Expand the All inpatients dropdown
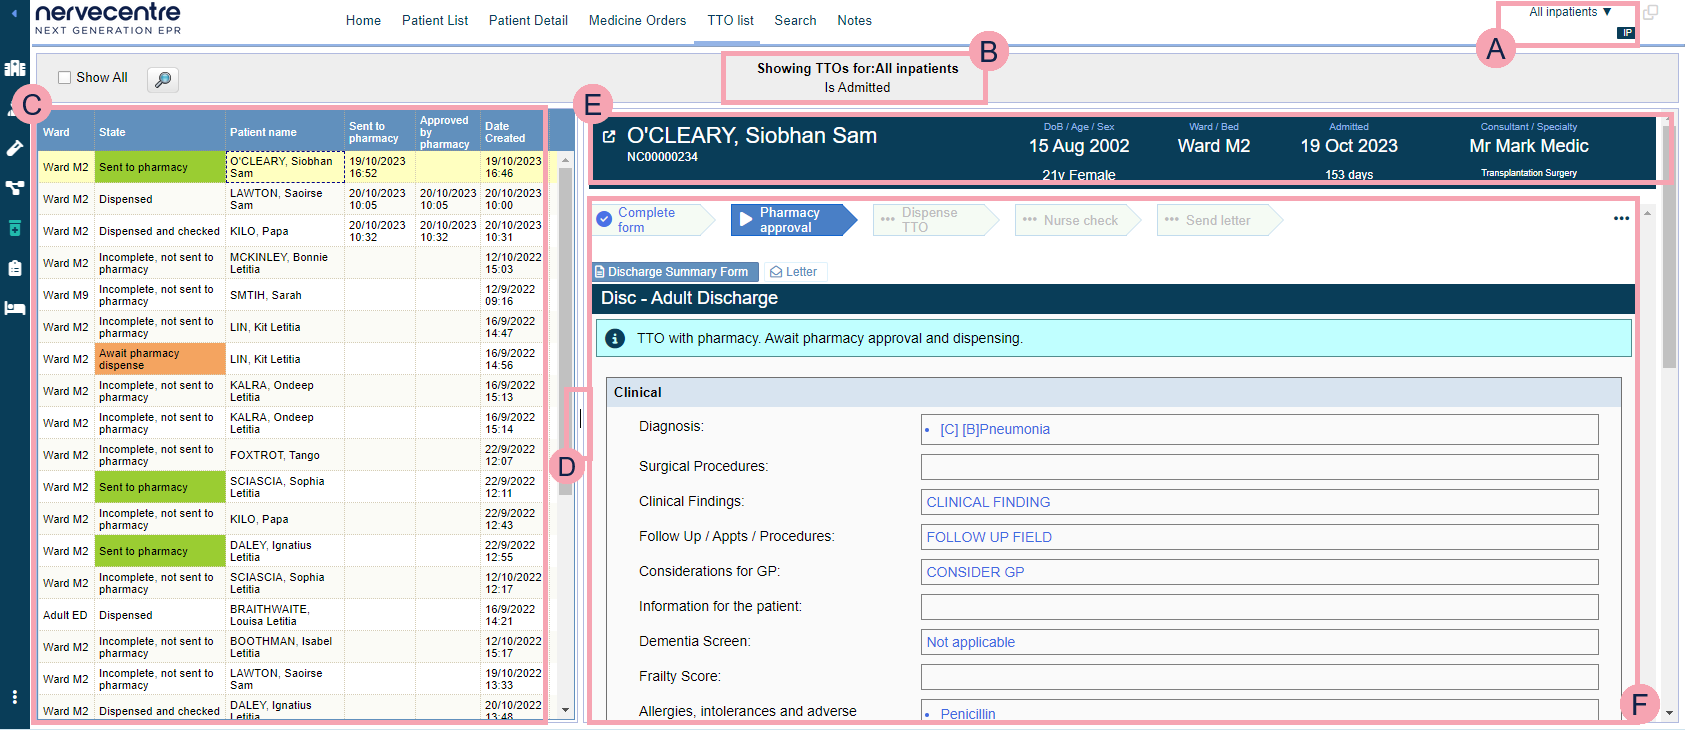The height and width of the screenshot is (730, 1685). (x=1570, y=12)
